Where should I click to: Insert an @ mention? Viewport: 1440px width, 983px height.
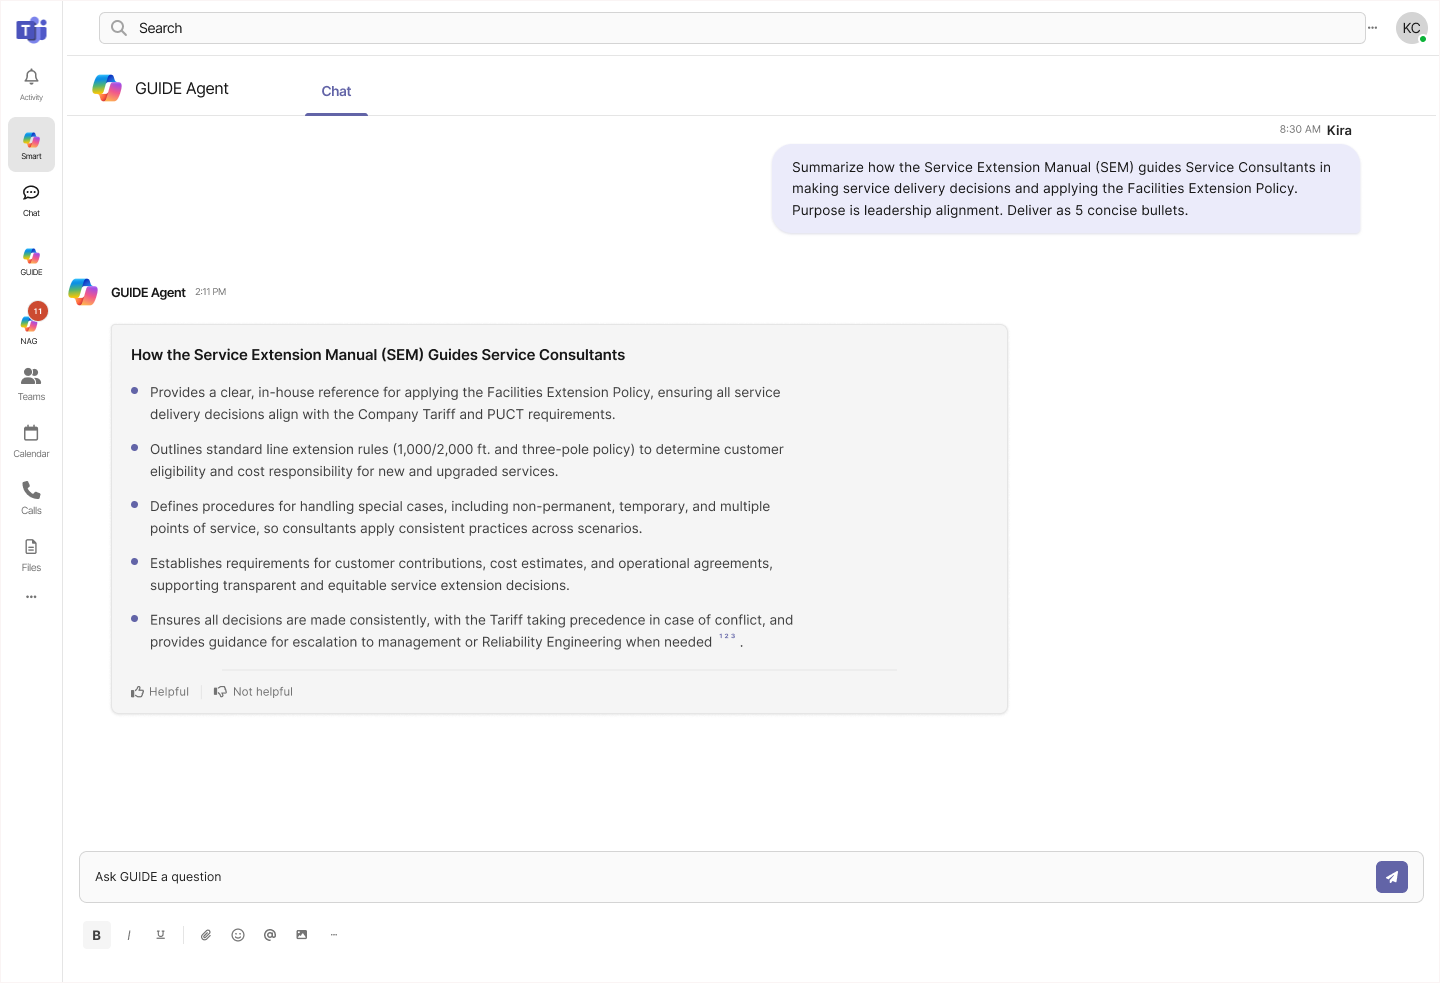click(x=270, y=935)
